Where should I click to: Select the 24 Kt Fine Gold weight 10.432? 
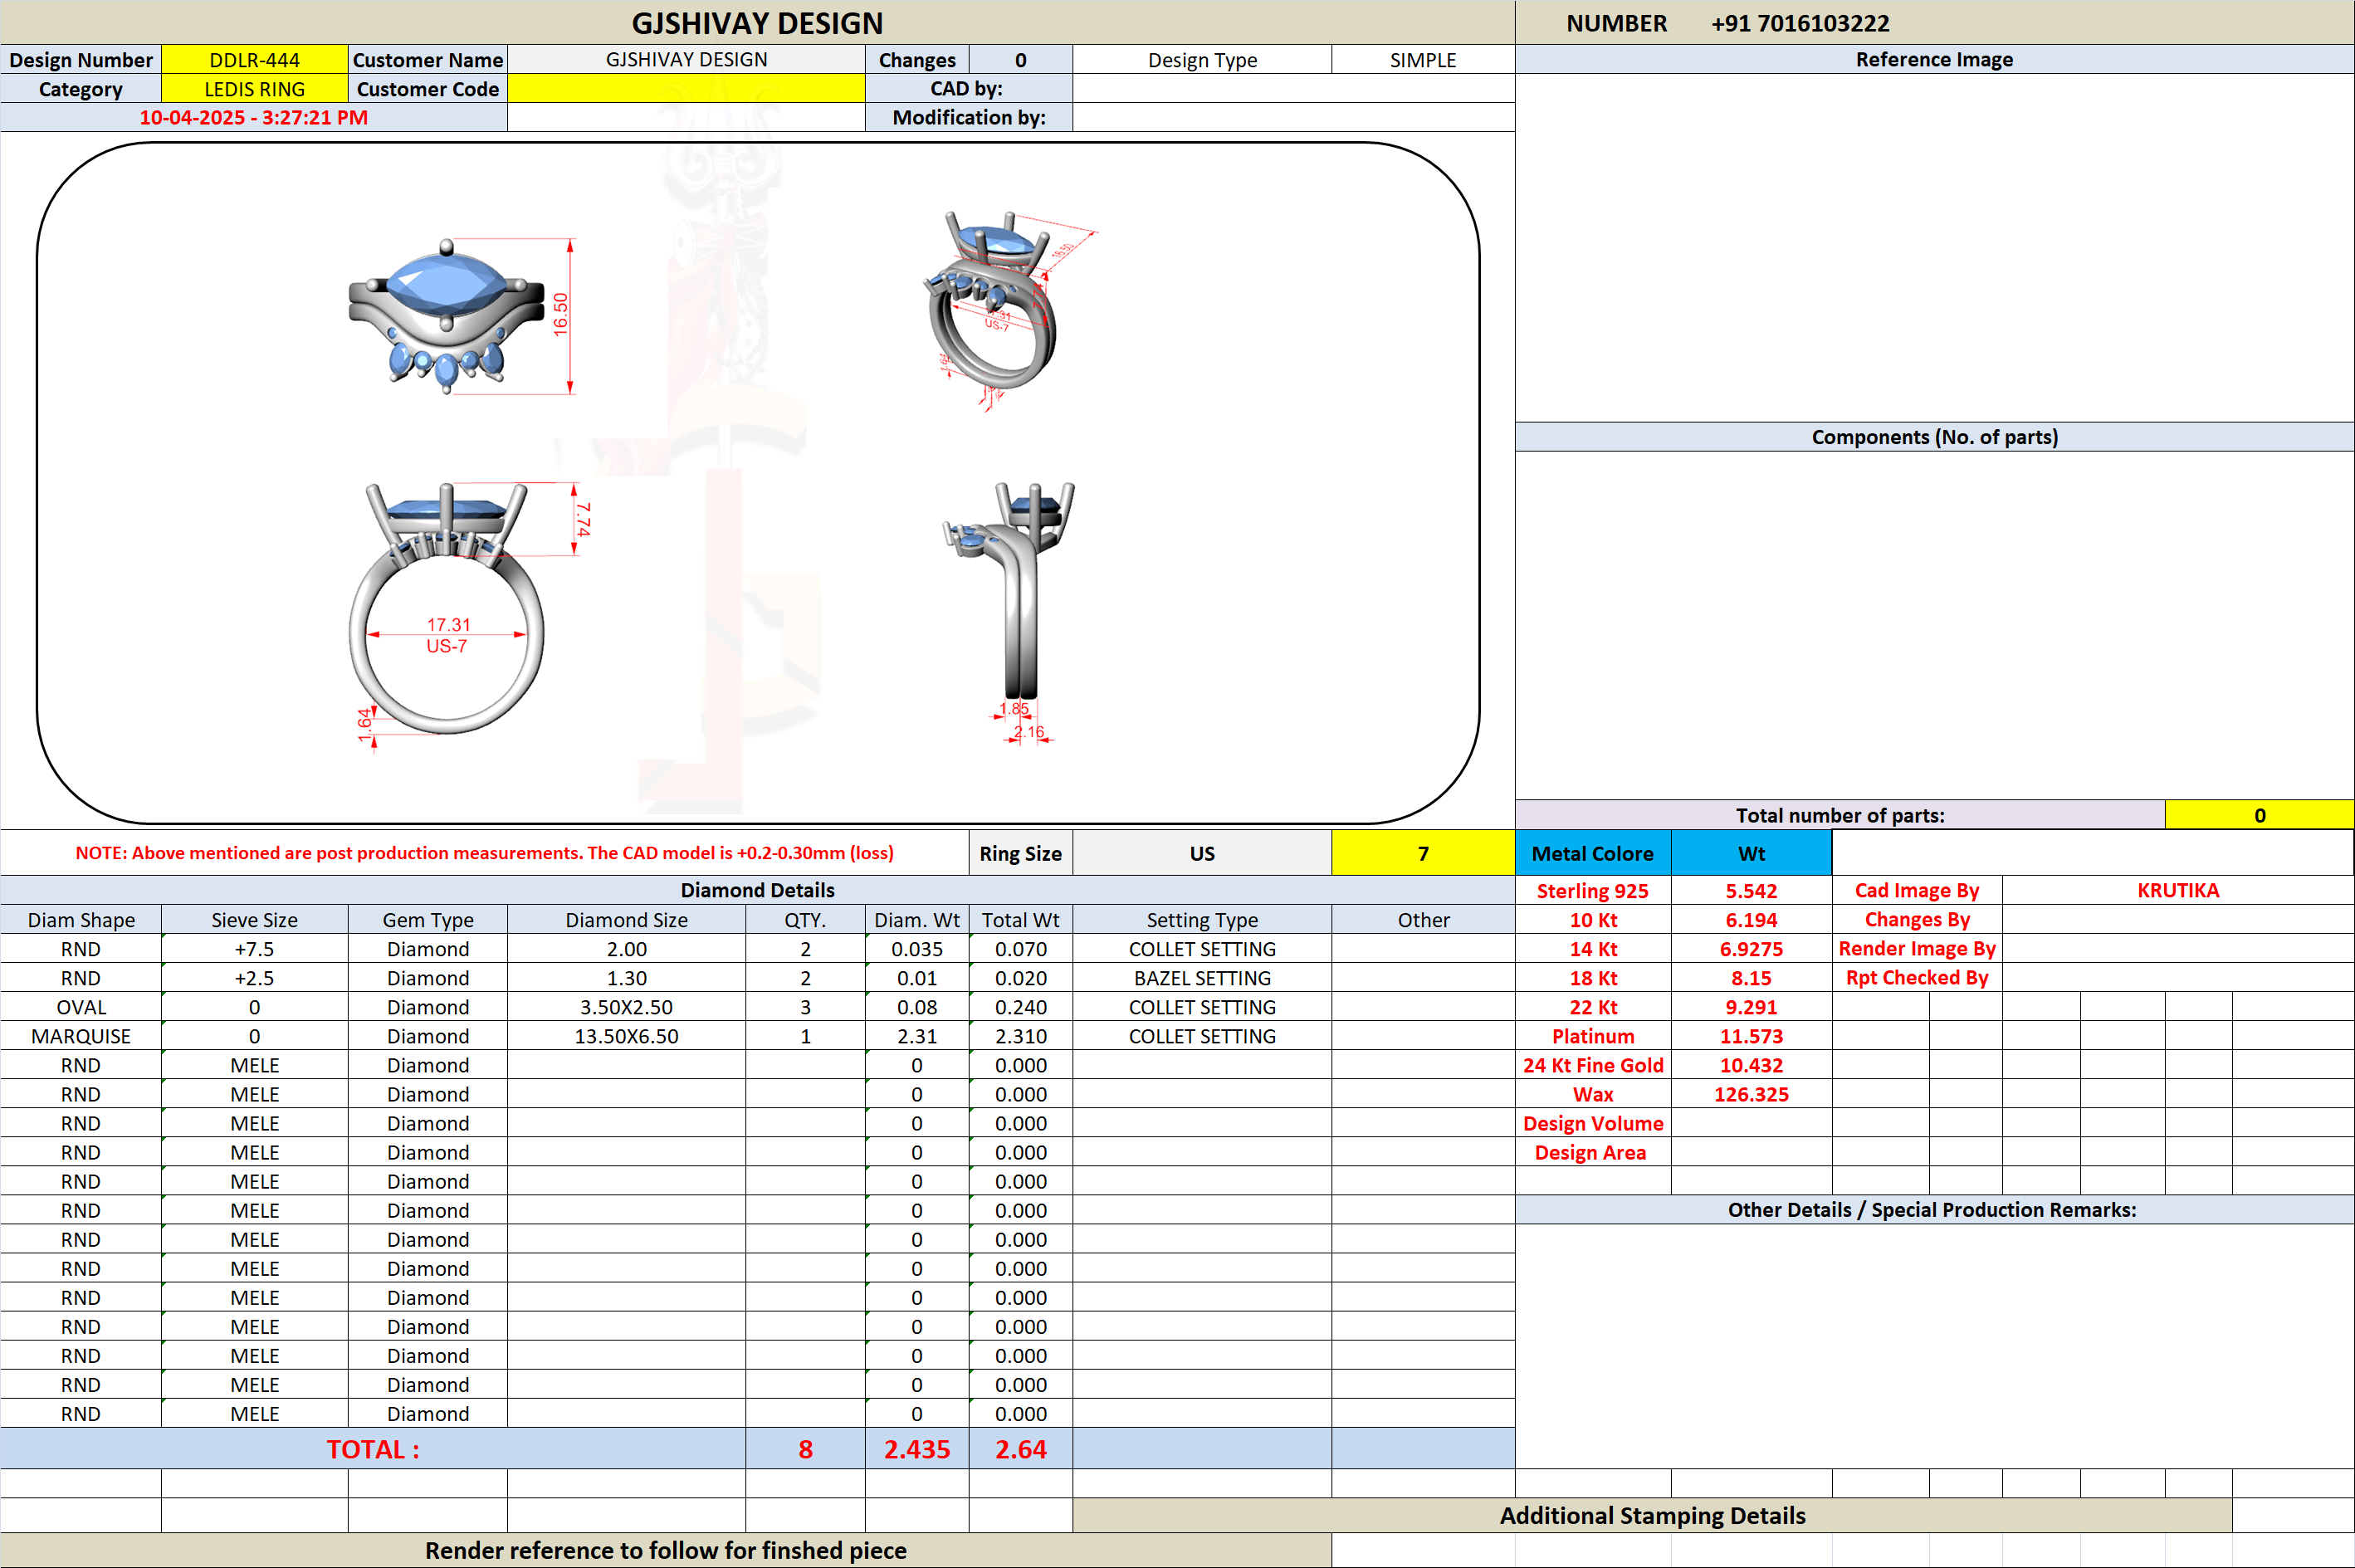tap(1751, 1065)
